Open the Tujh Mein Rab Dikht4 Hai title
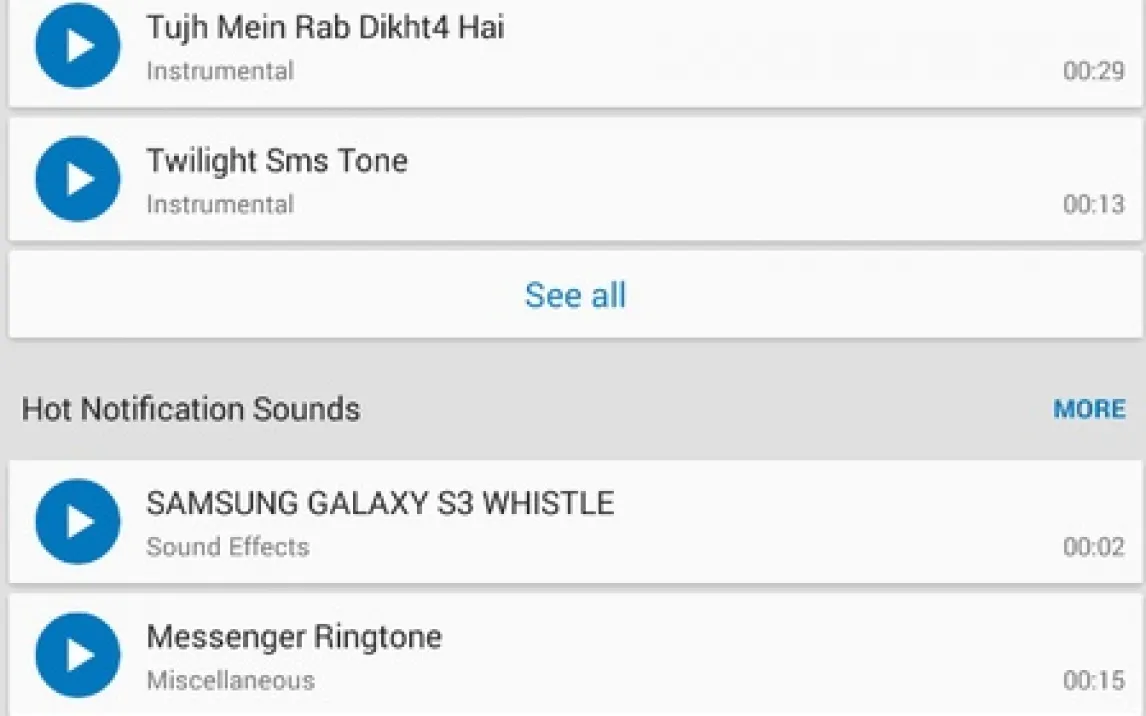The image size is (1146, 716). point(325,27)
